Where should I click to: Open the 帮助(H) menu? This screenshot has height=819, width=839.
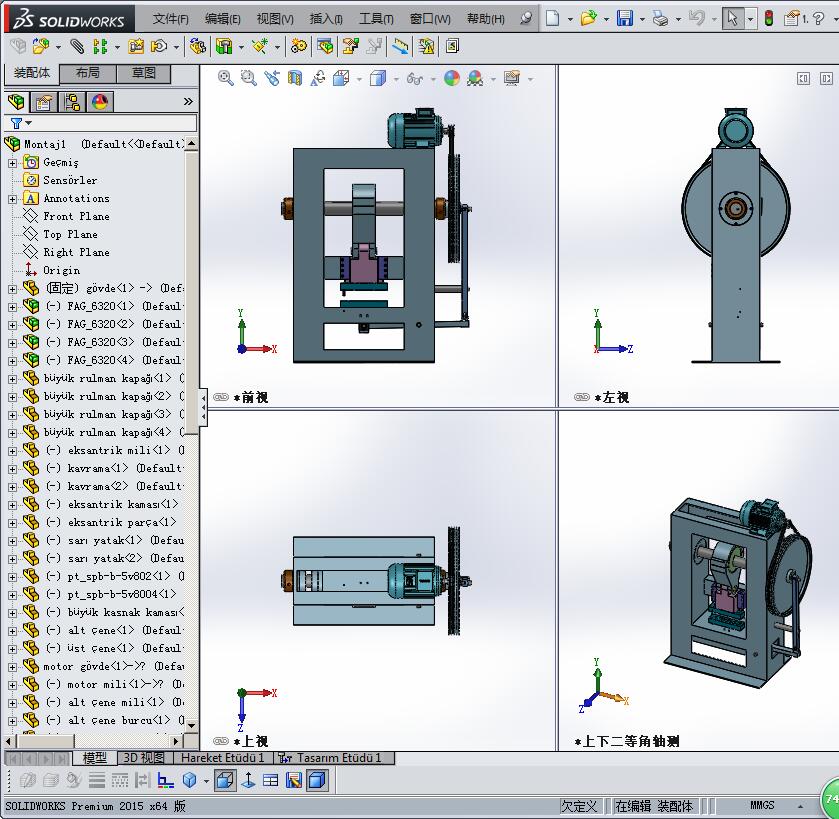point(486,19)
